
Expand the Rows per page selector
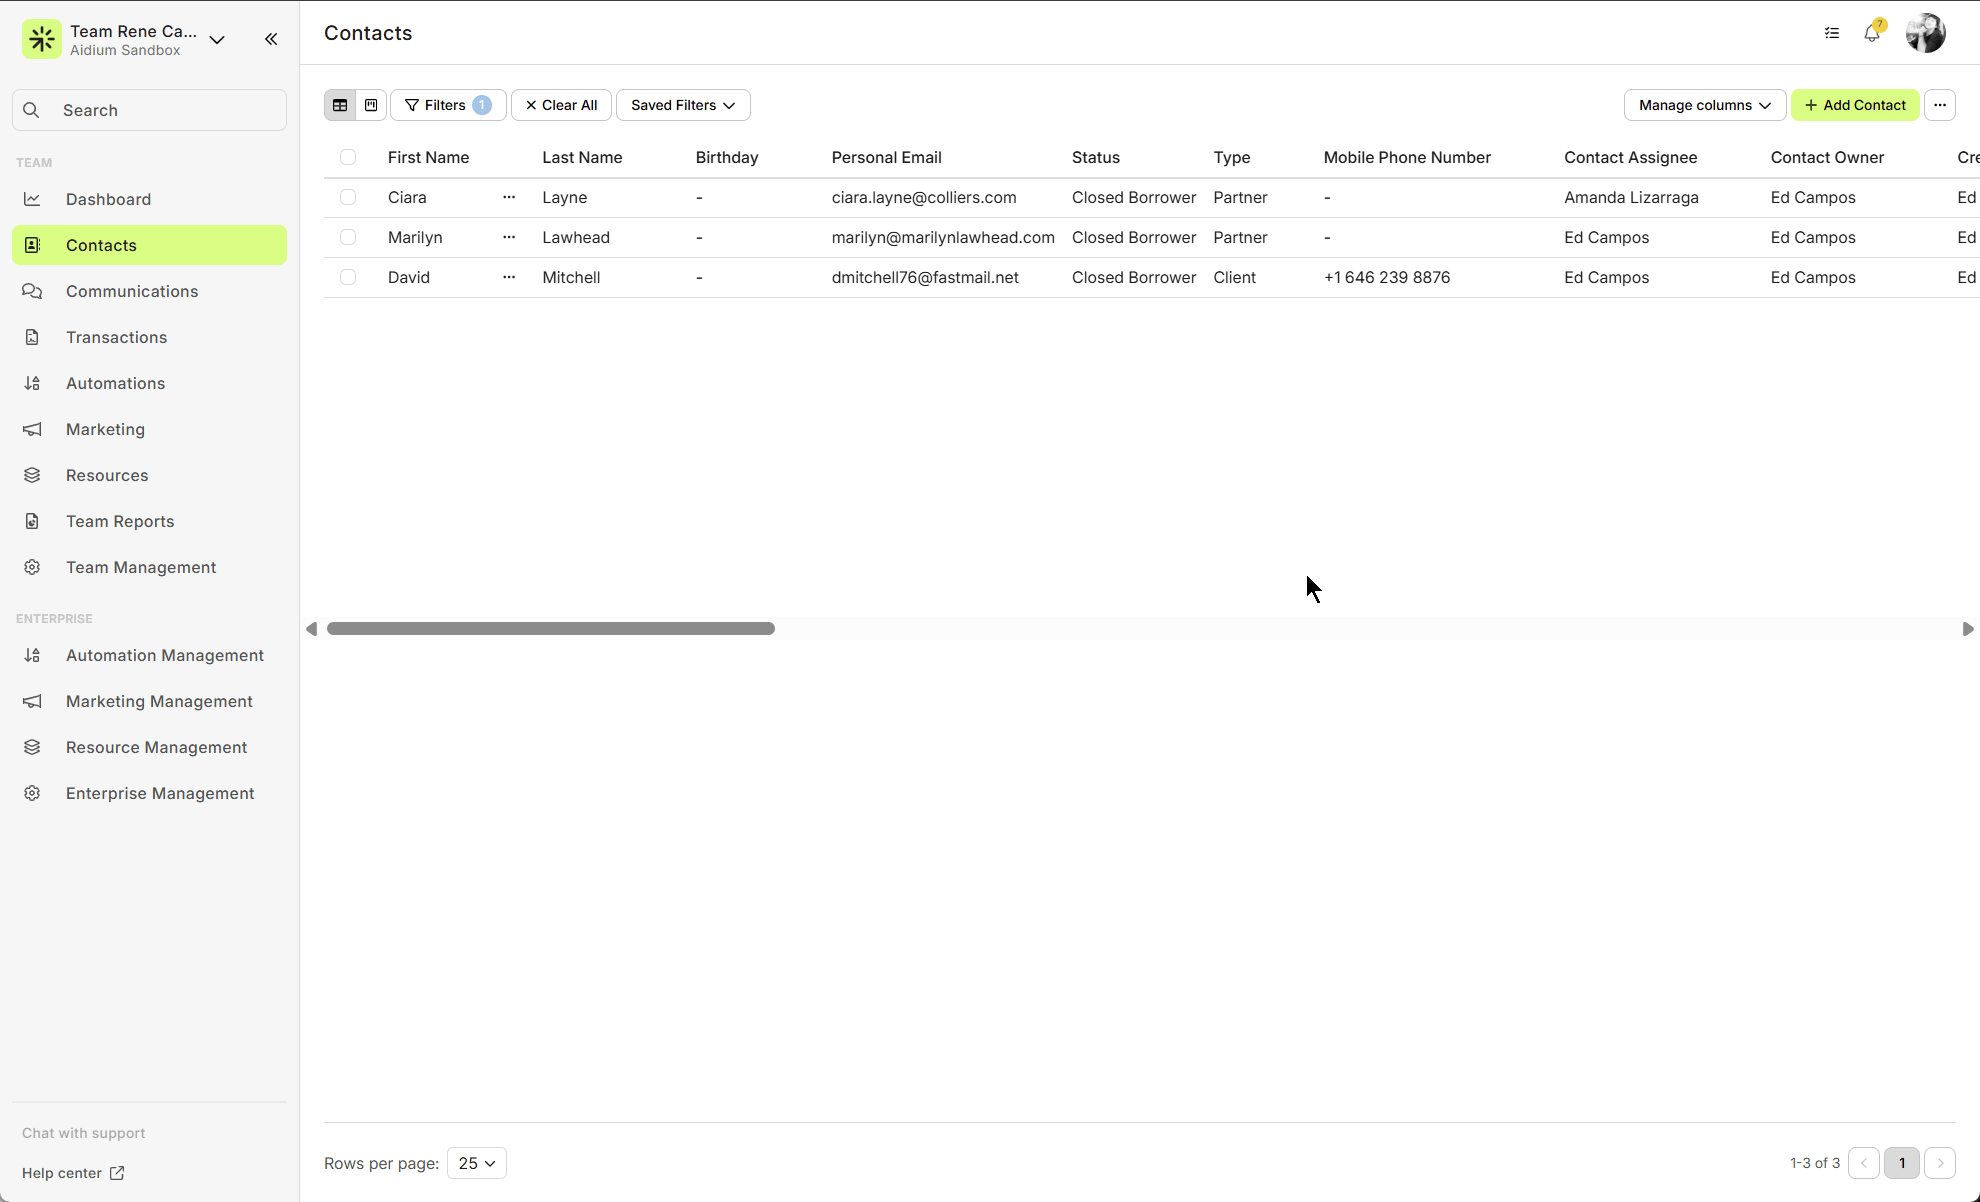click(x=476, y=1163)
